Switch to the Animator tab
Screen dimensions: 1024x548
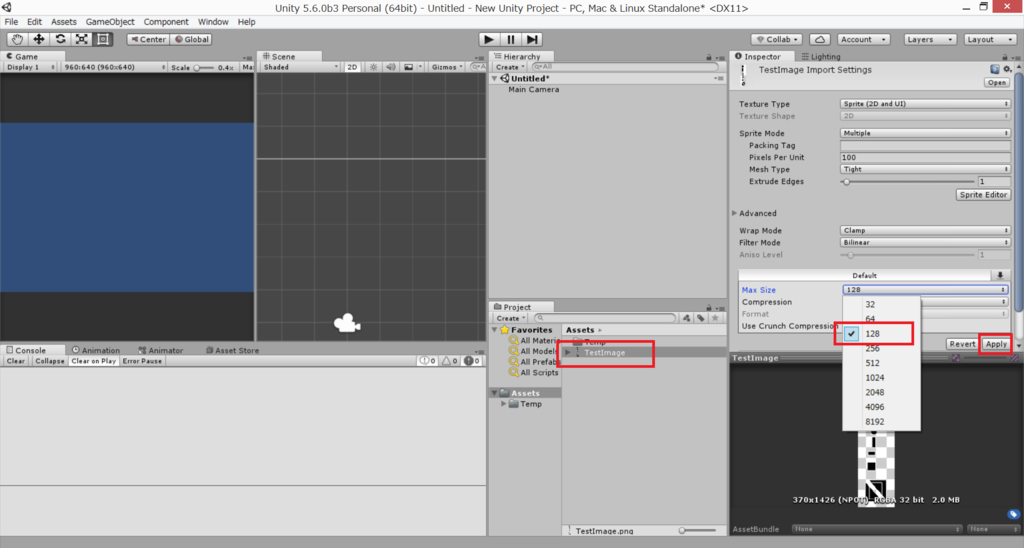pos(161,350)
